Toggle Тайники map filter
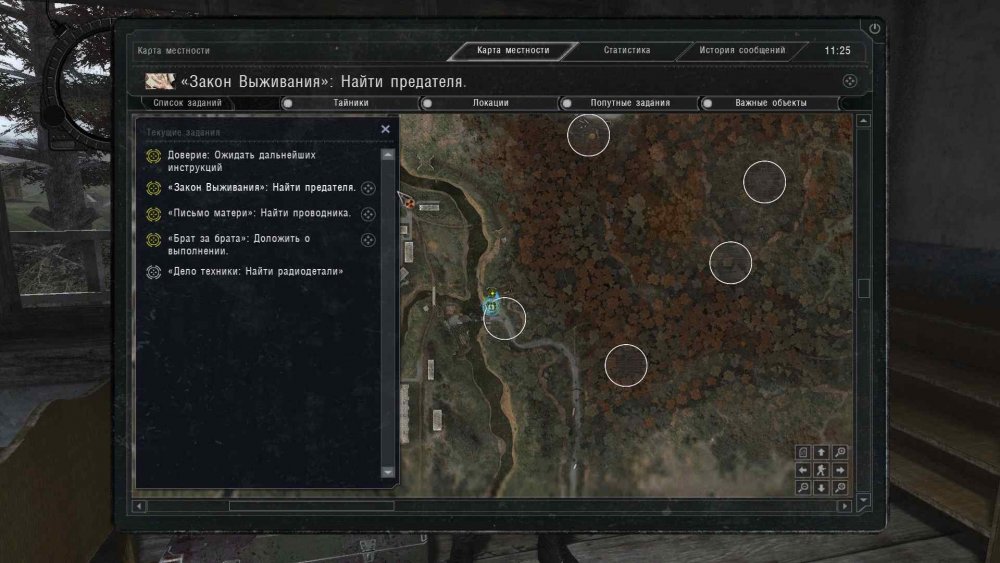Viewport: 1000px width, 563px height. (x=349, y=103)
